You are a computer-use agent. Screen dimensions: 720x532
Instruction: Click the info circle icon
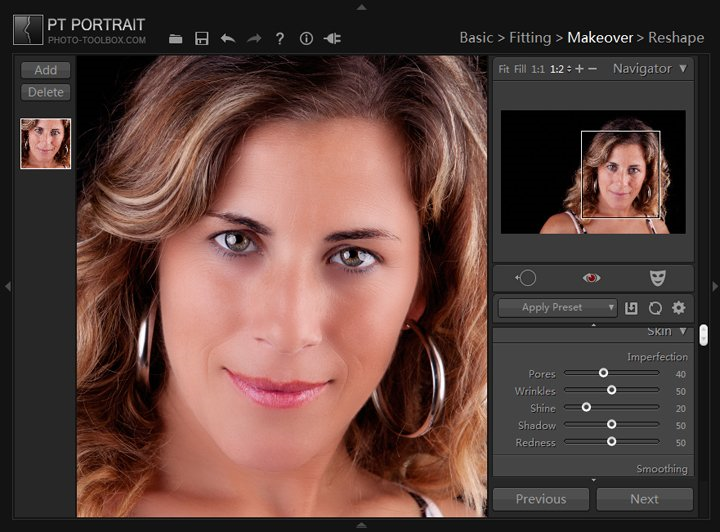click(x=306, y=38)
